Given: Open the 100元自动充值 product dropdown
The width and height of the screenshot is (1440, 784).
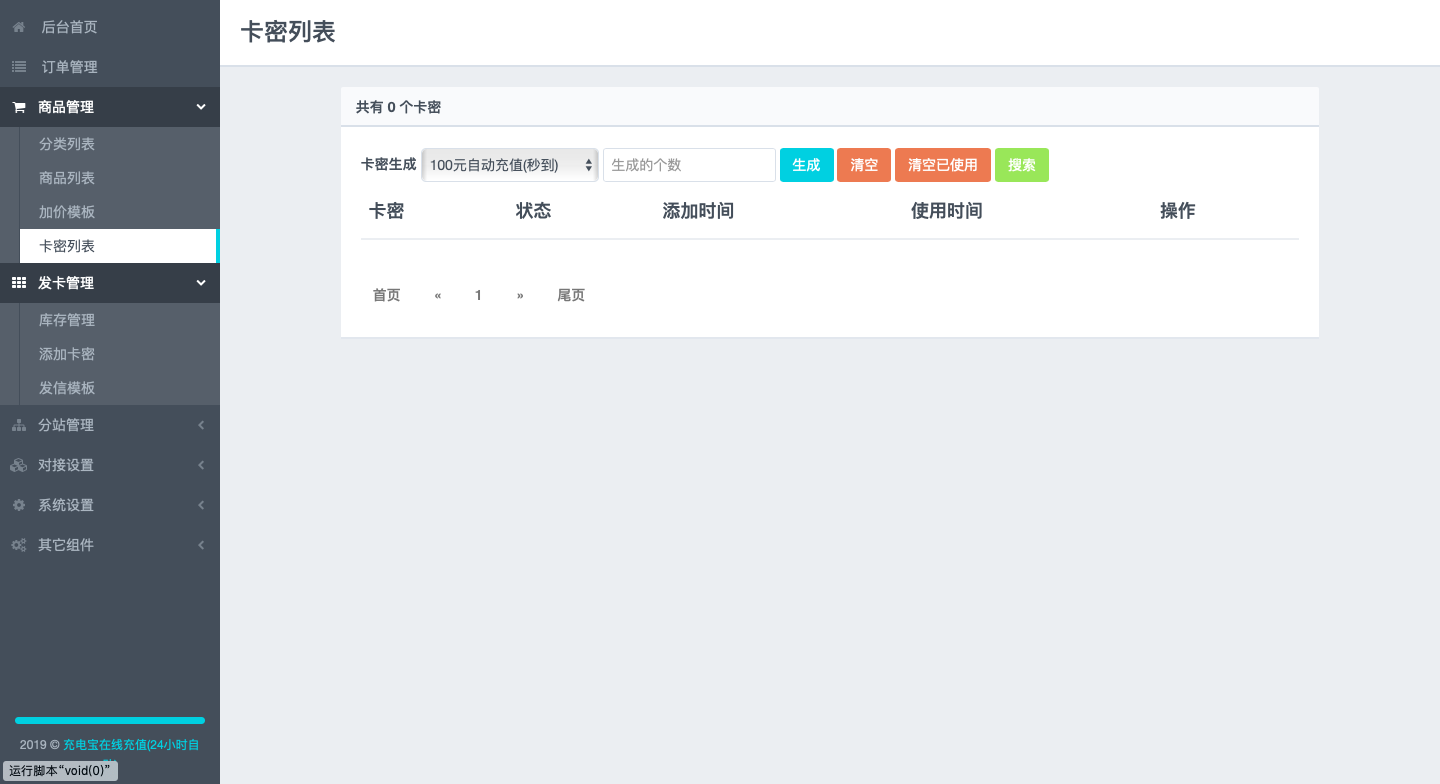Looking at the screenshot, I should pos(510,165).
